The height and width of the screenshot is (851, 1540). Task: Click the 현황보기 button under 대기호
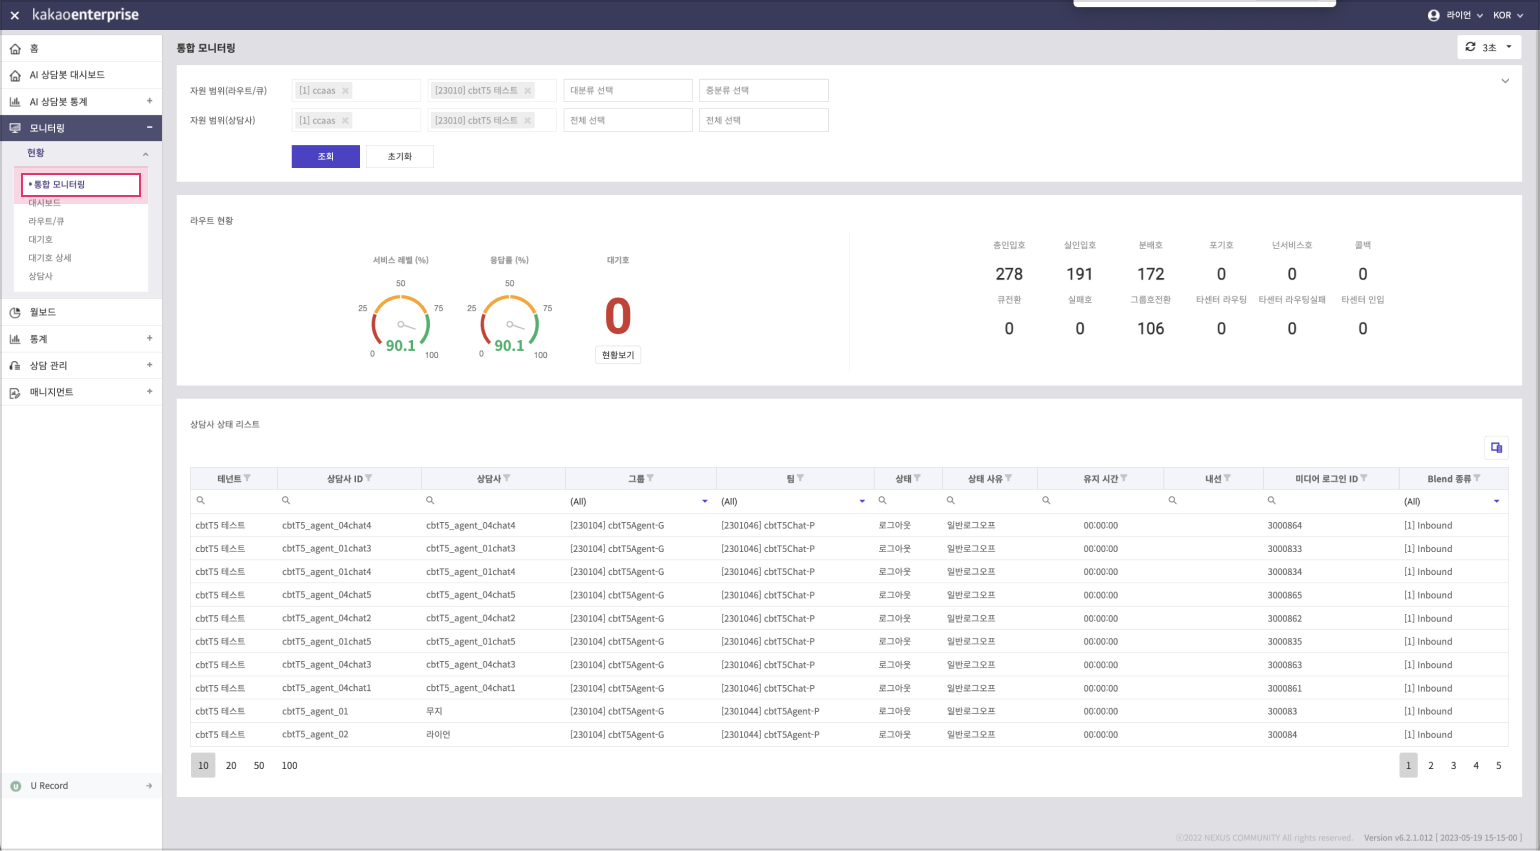pyautogui.click(x=617, y=355)
